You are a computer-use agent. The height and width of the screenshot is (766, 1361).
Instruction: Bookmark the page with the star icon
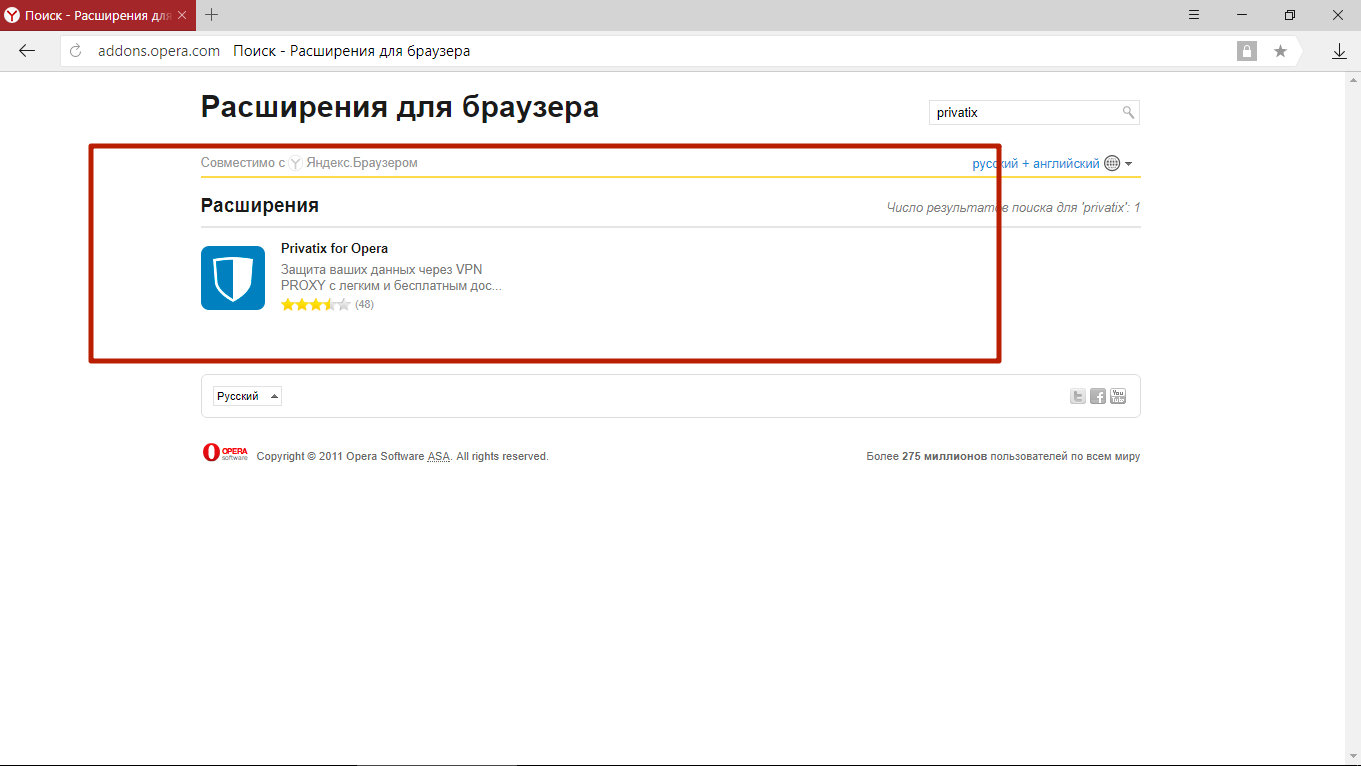pyautogui.click(x=1280, y=51)
